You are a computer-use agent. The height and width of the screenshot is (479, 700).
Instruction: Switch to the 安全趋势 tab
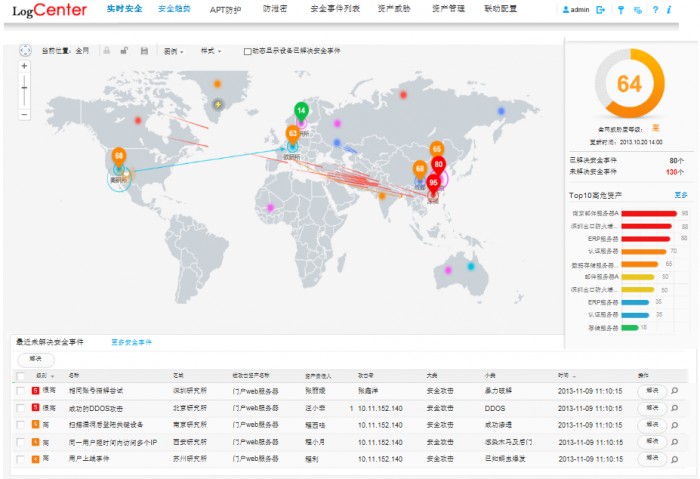click(x=175, y=8)
